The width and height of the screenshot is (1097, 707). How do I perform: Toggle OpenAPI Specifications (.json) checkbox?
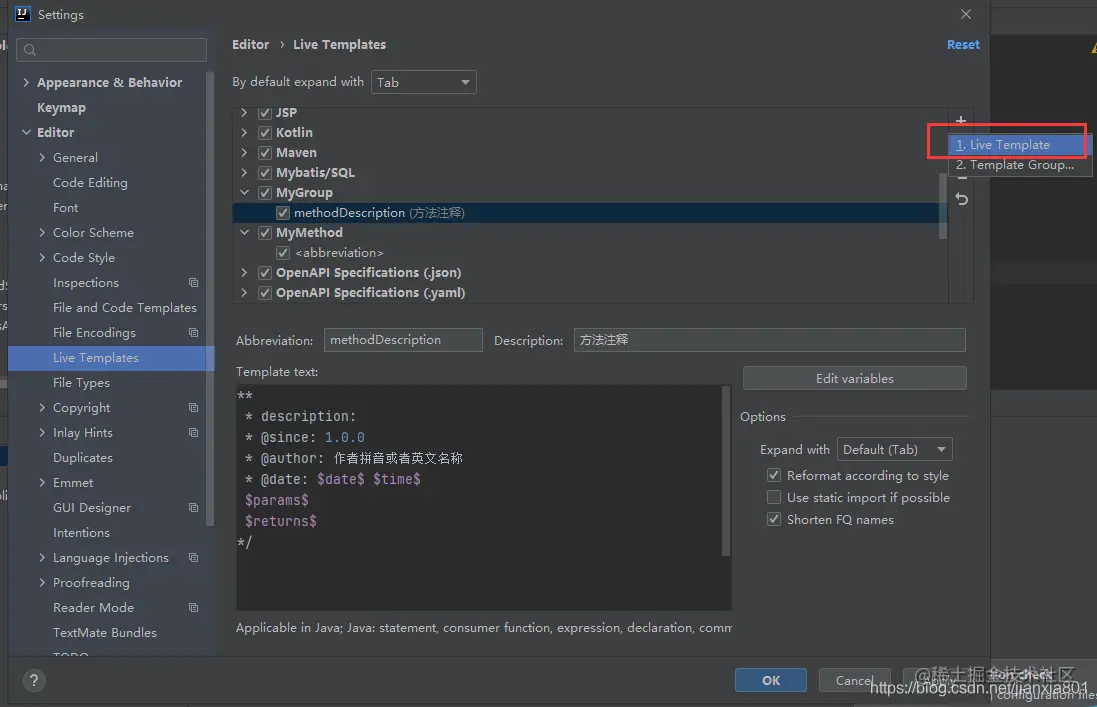tap(264, 273)
